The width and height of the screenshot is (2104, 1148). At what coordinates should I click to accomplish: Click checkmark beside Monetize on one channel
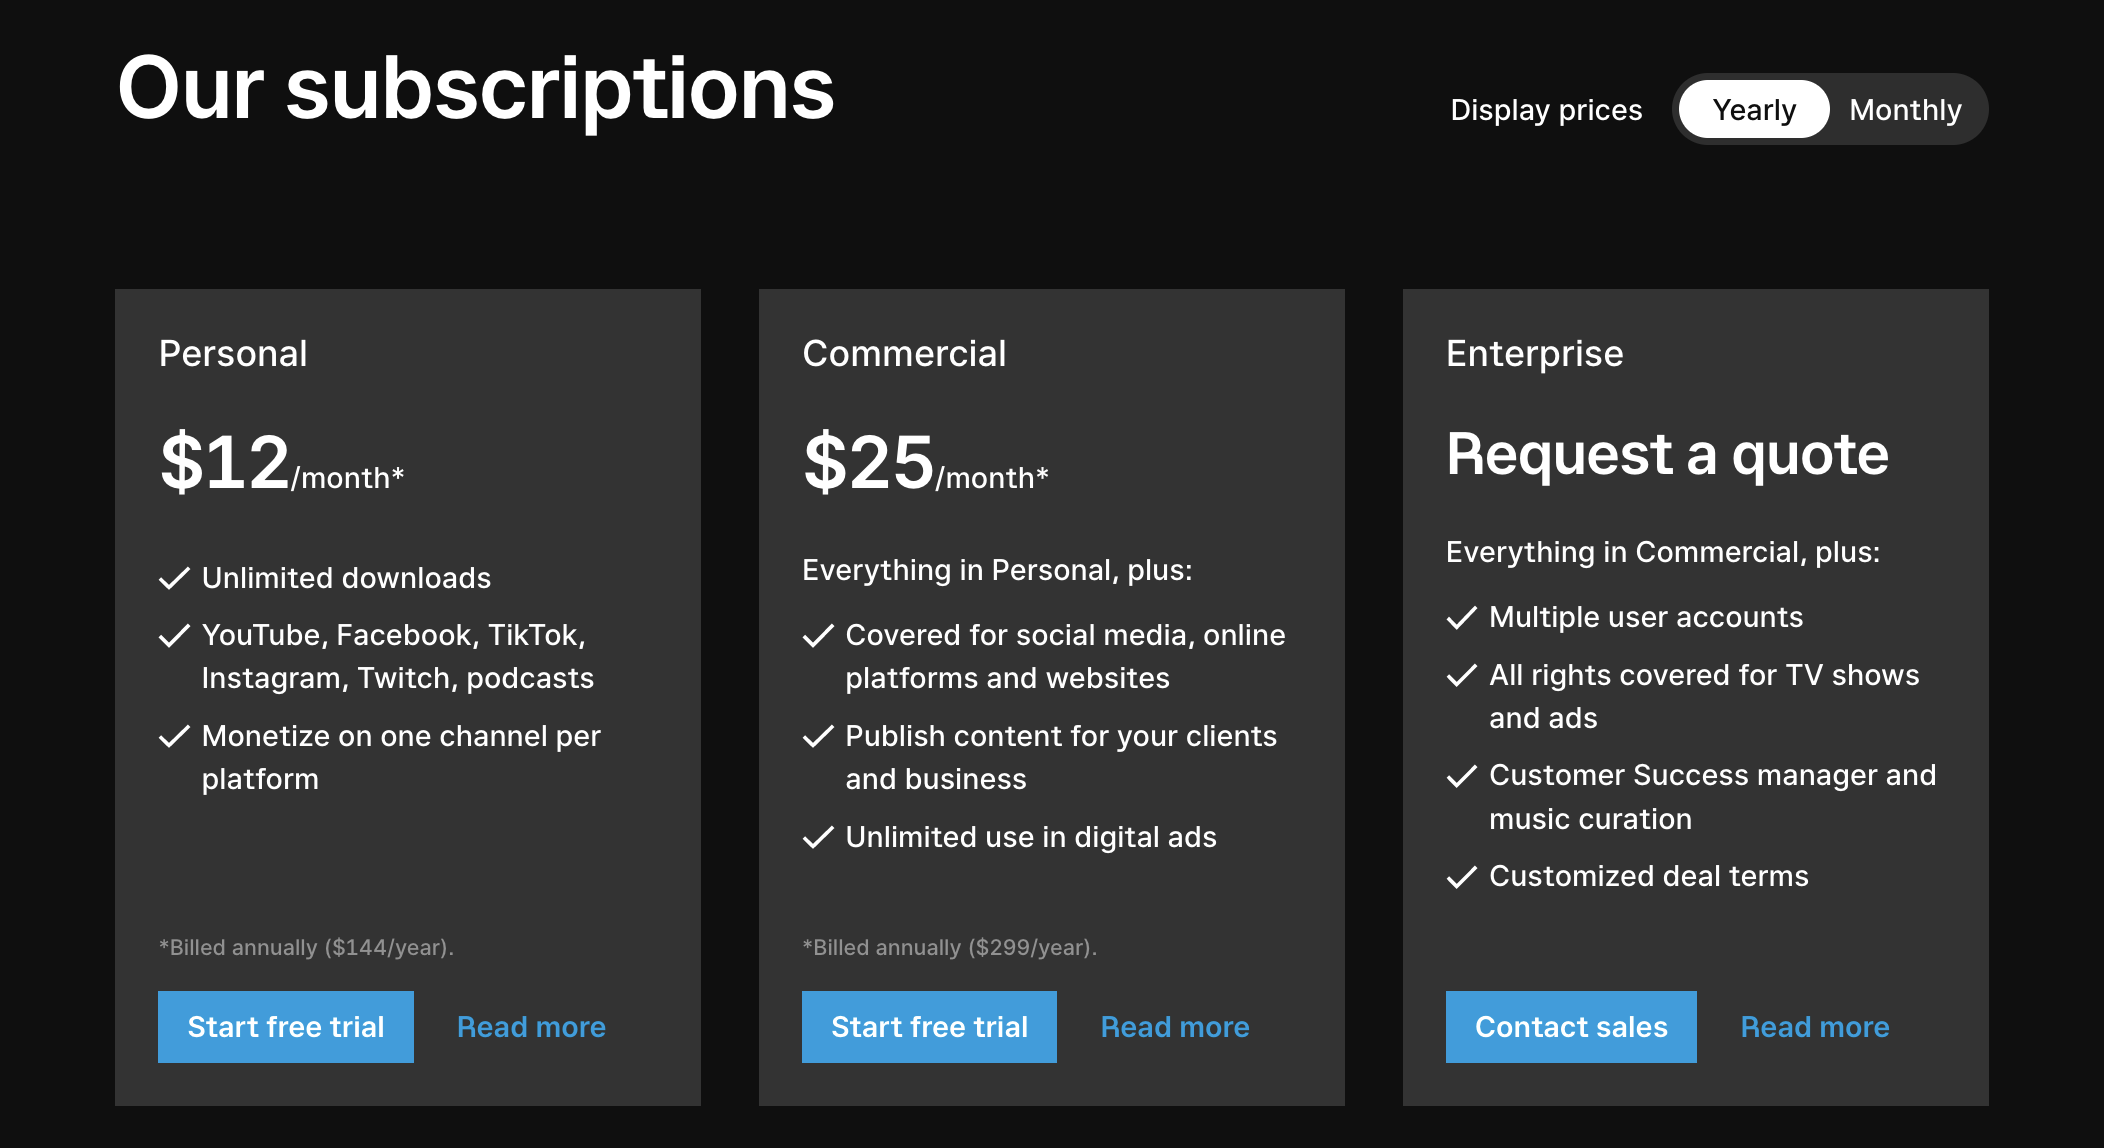[x=175, y=737]
